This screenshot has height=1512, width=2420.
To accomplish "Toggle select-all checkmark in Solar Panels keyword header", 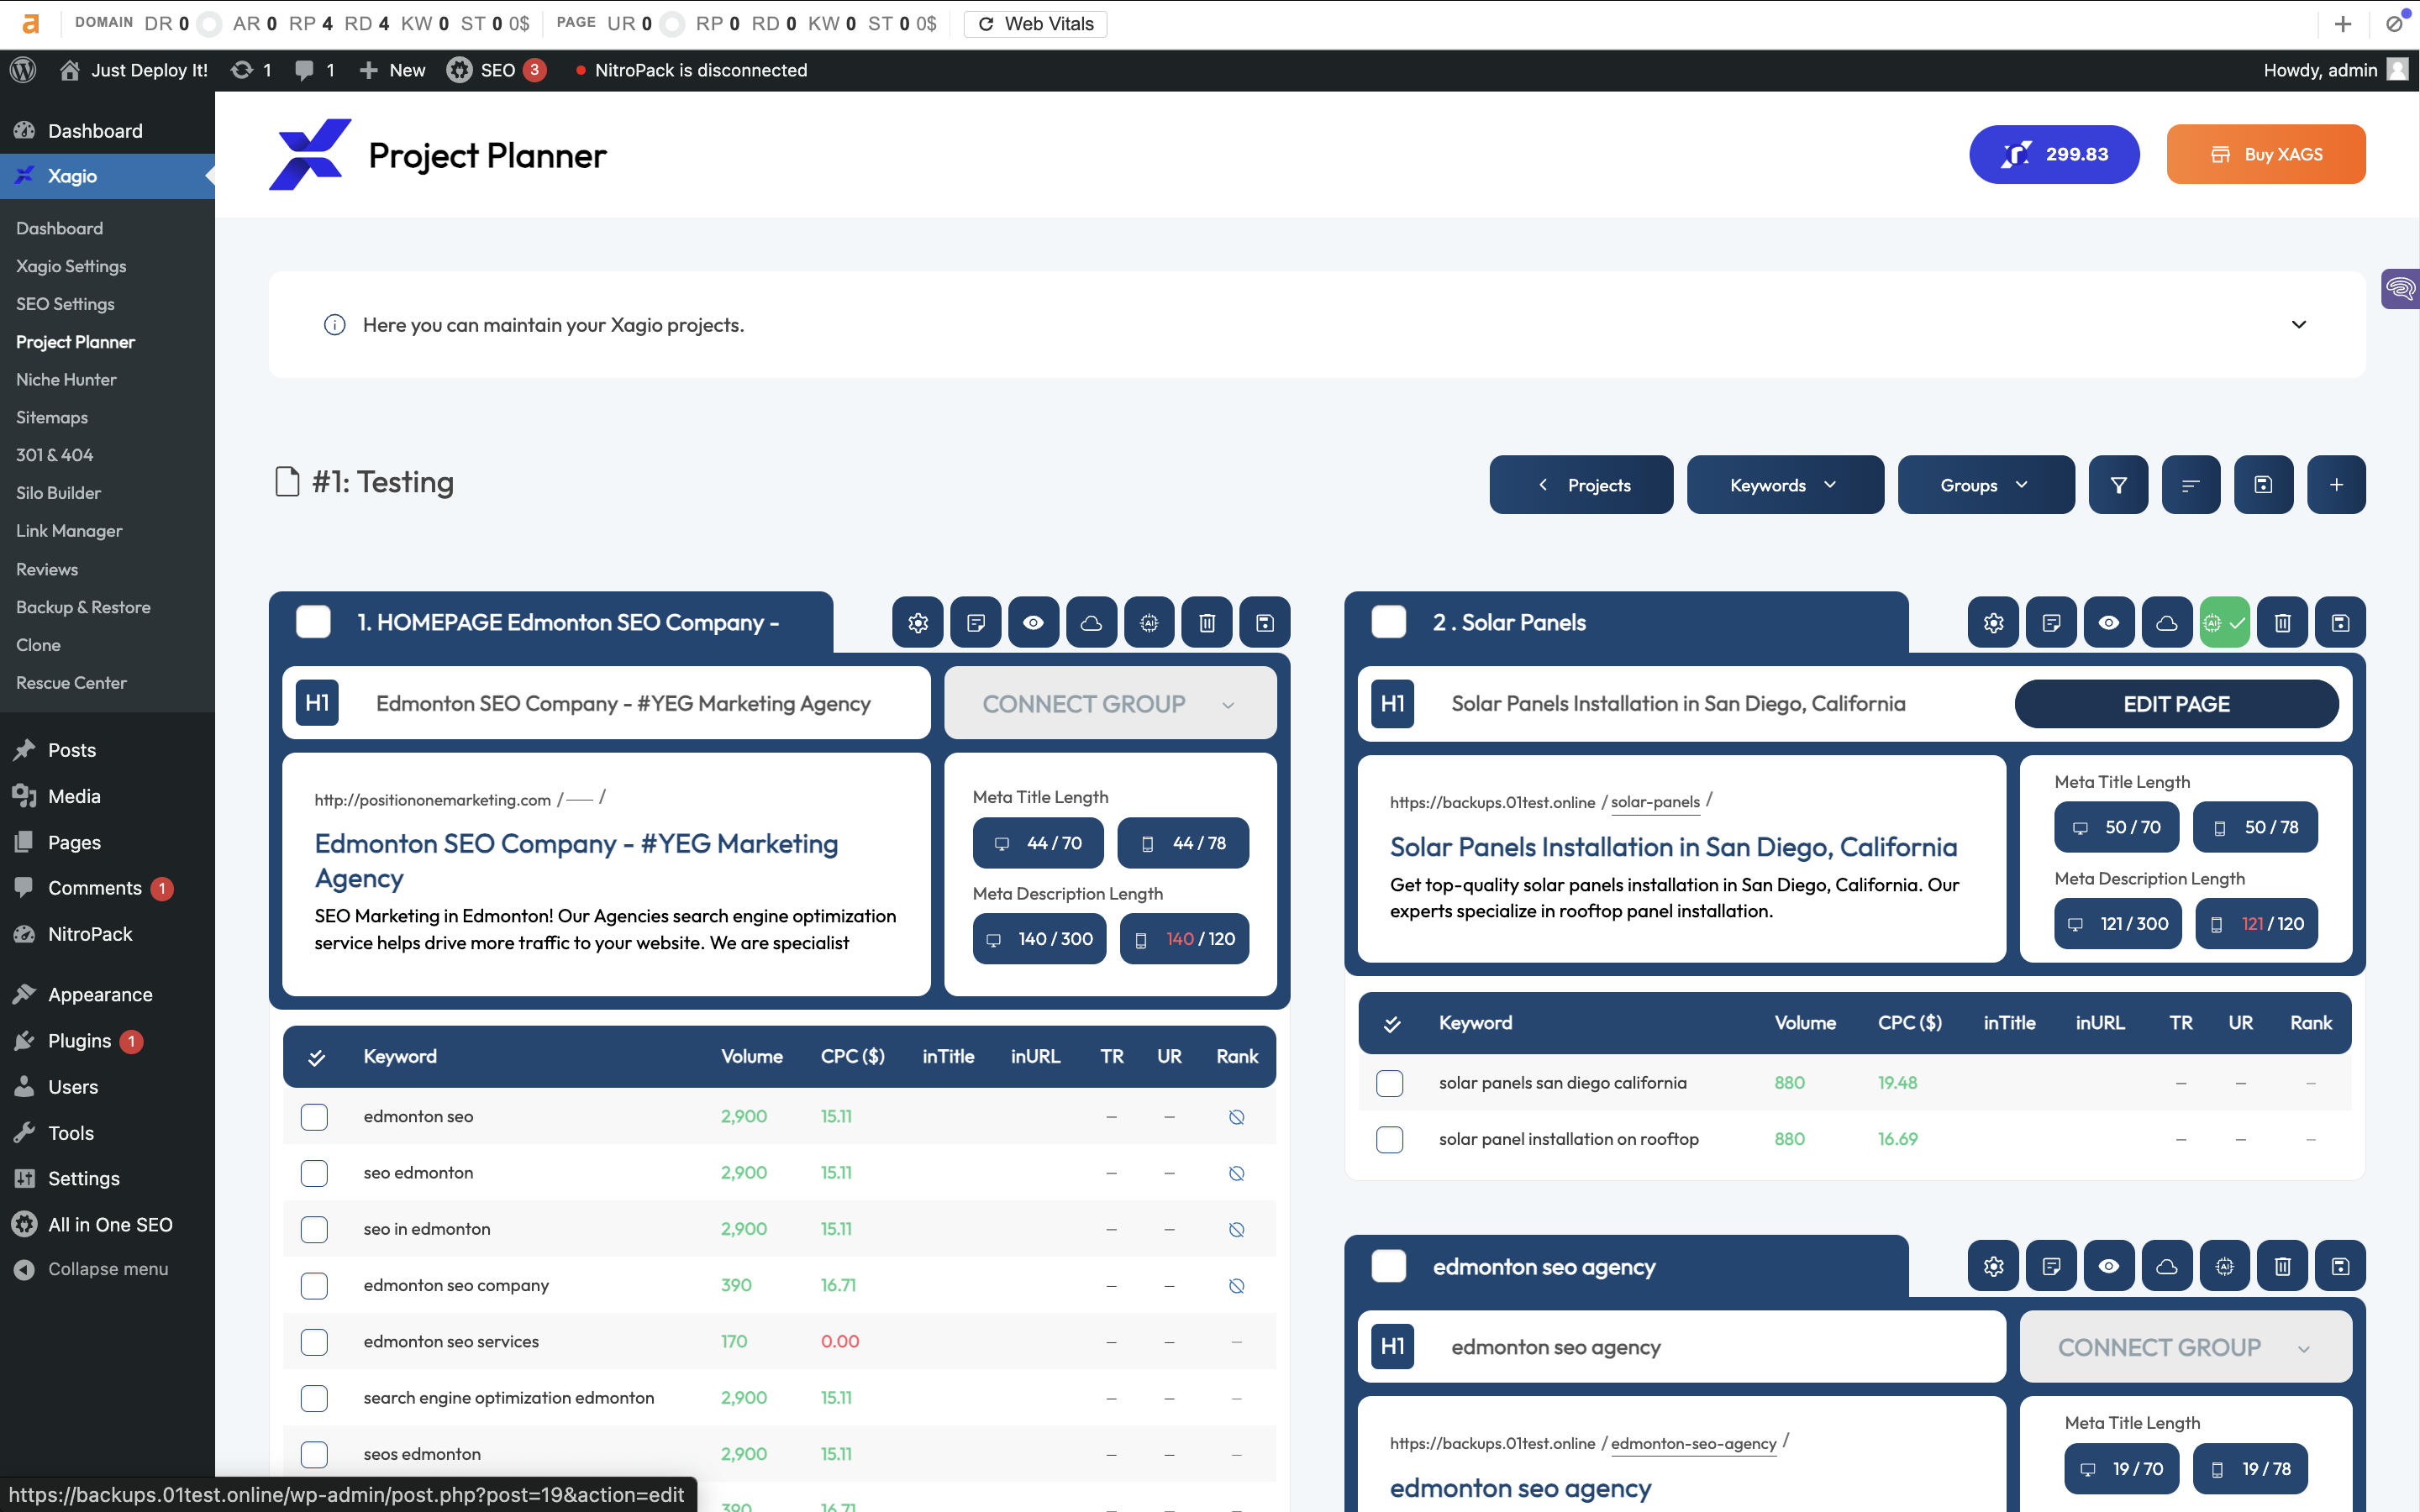I will pos(1391,1024).
